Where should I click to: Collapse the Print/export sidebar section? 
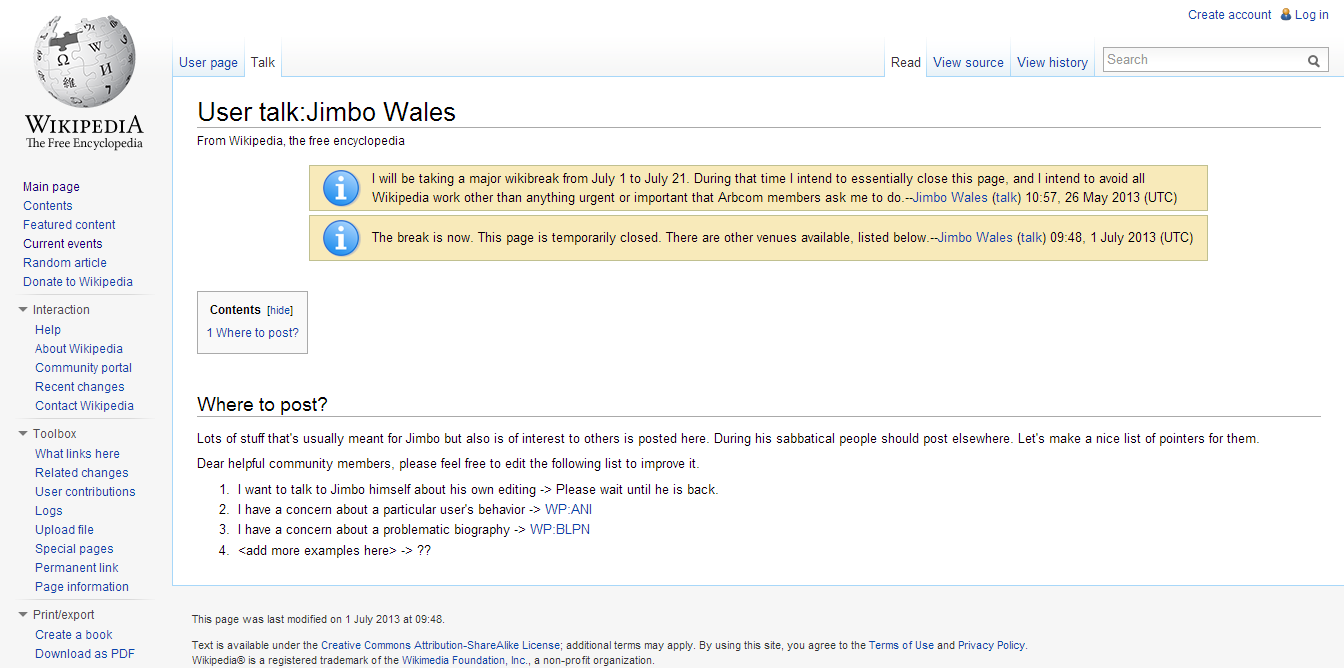tap(23, 615)
